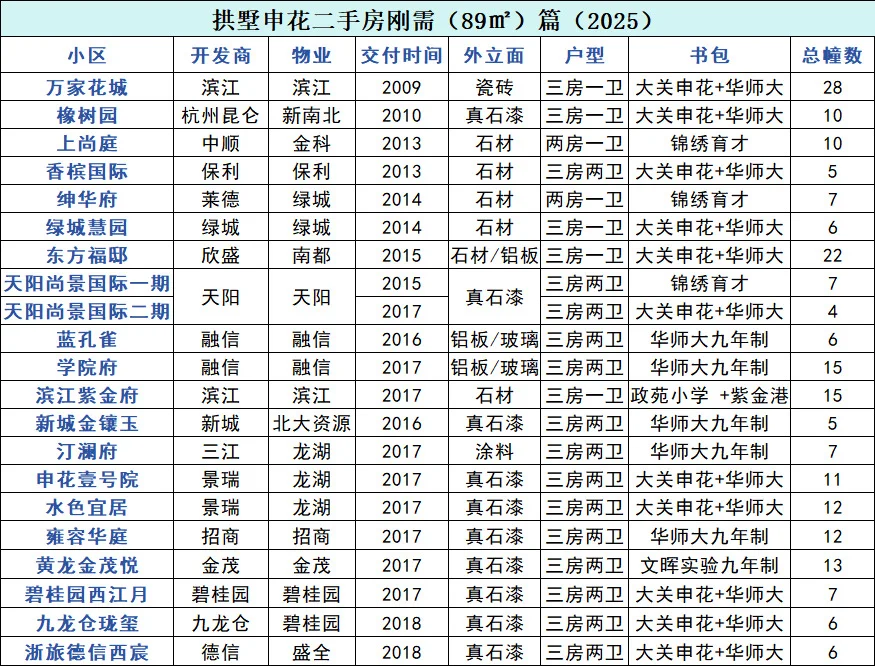This screenshot has width=875, height=666.
Task: Click the 瓷砖 facade cell
Action: pyautogui.click(x=494, y=87)
